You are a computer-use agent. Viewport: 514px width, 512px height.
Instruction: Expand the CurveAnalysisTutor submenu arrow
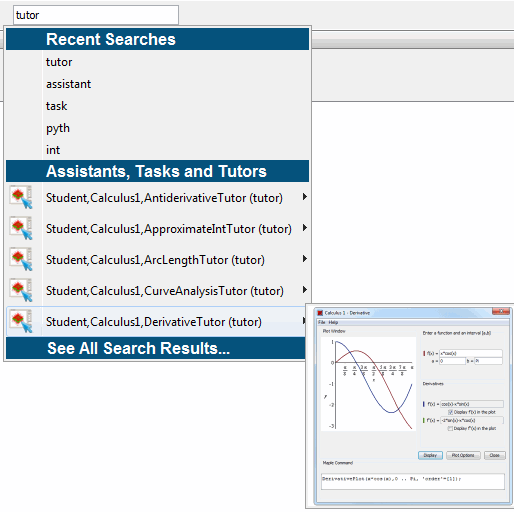(304, 290)
